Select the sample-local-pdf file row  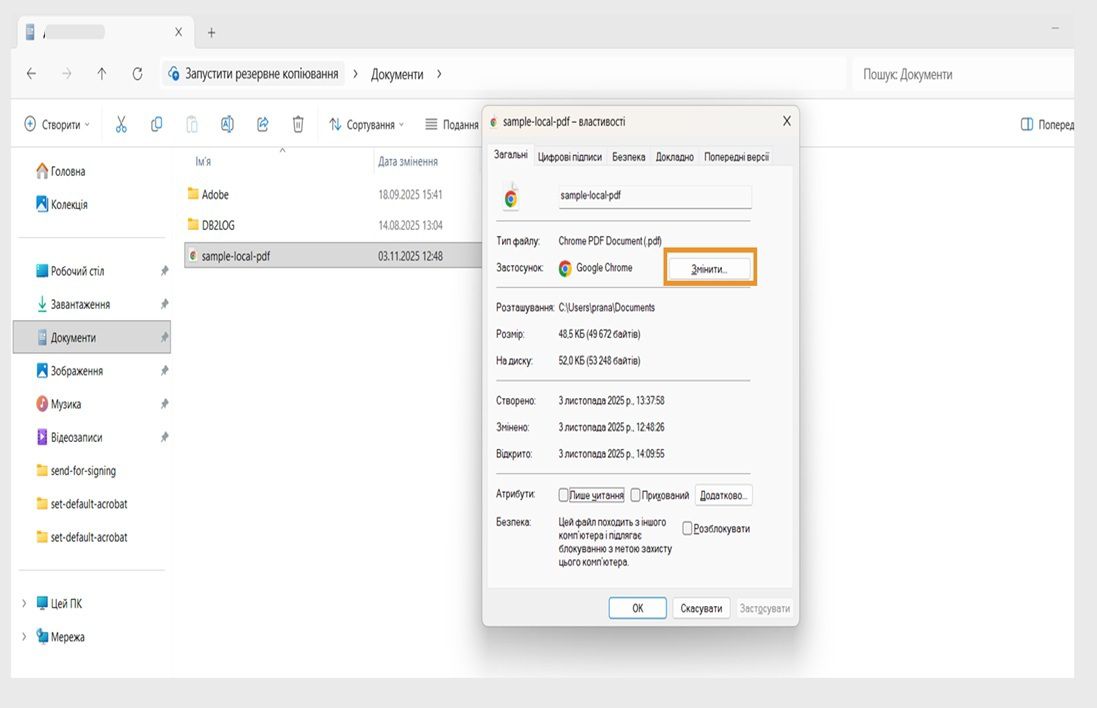coord(333,256)
